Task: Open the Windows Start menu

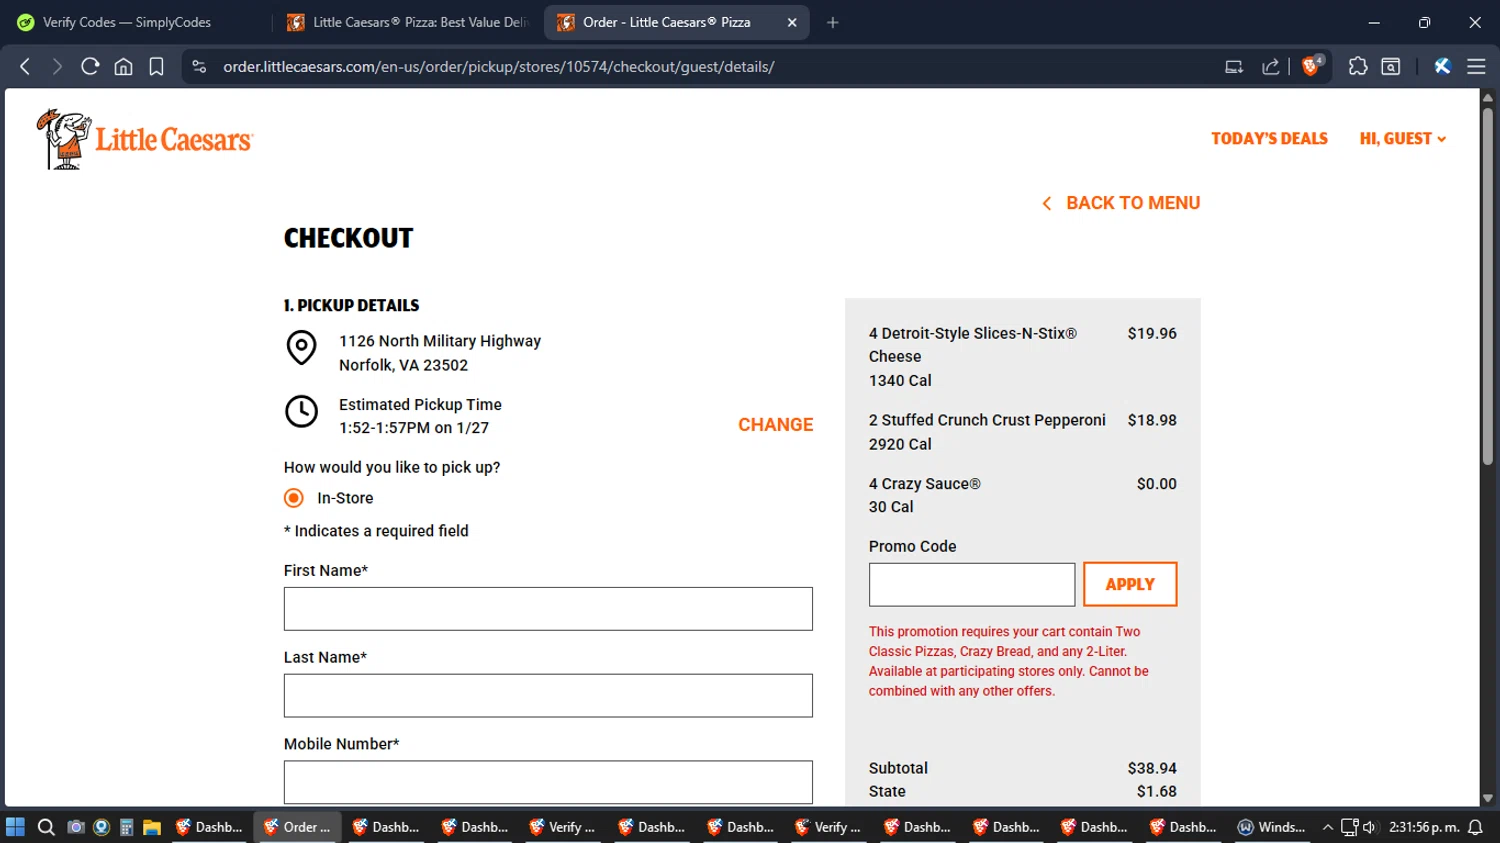Action: 15,827
